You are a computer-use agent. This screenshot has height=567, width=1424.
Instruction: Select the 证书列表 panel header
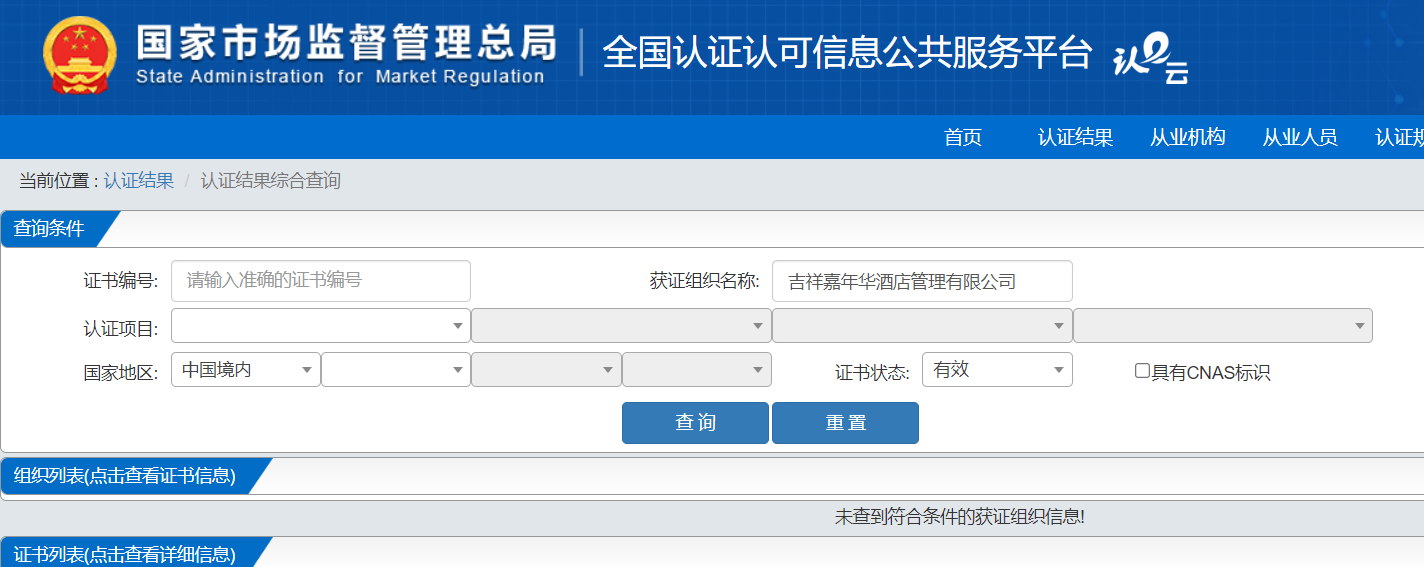(x=125, y=553)
